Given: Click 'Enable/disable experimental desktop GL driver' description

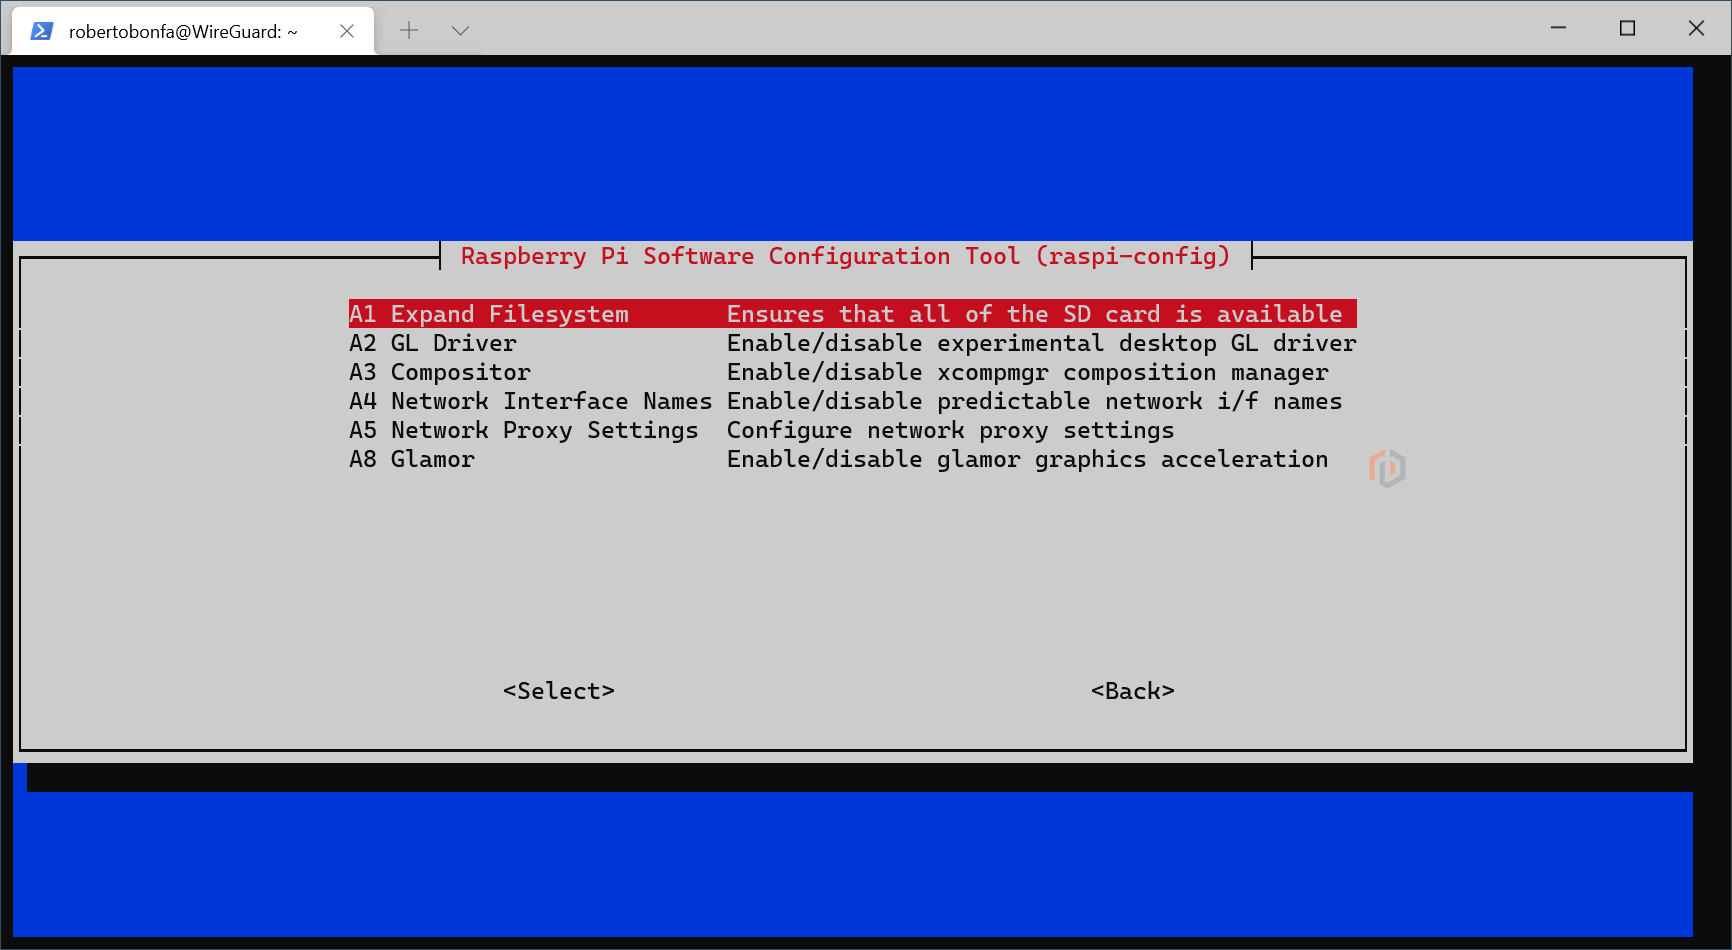Looking at the screenshot, I should click(1042, 343).
